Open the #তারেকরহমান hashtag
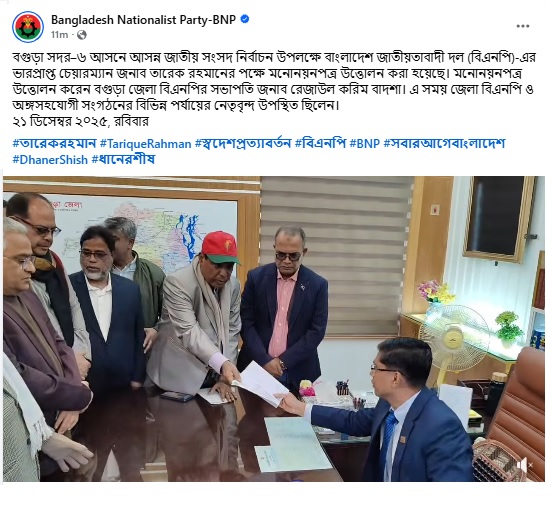The image size is (552, 509). (x=54, y=144)
